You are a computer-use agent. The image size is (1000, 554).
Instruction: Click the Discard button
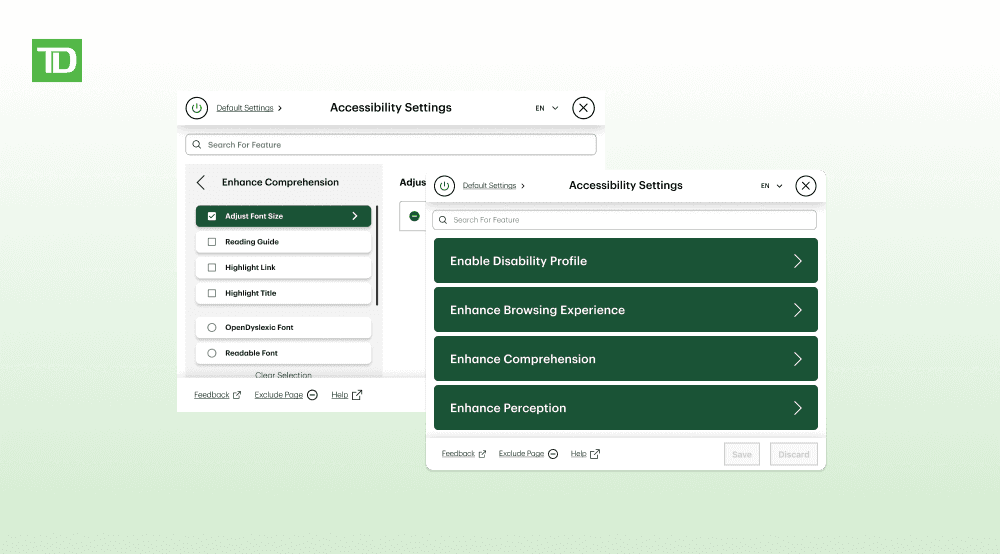click(x=793, y=455)
